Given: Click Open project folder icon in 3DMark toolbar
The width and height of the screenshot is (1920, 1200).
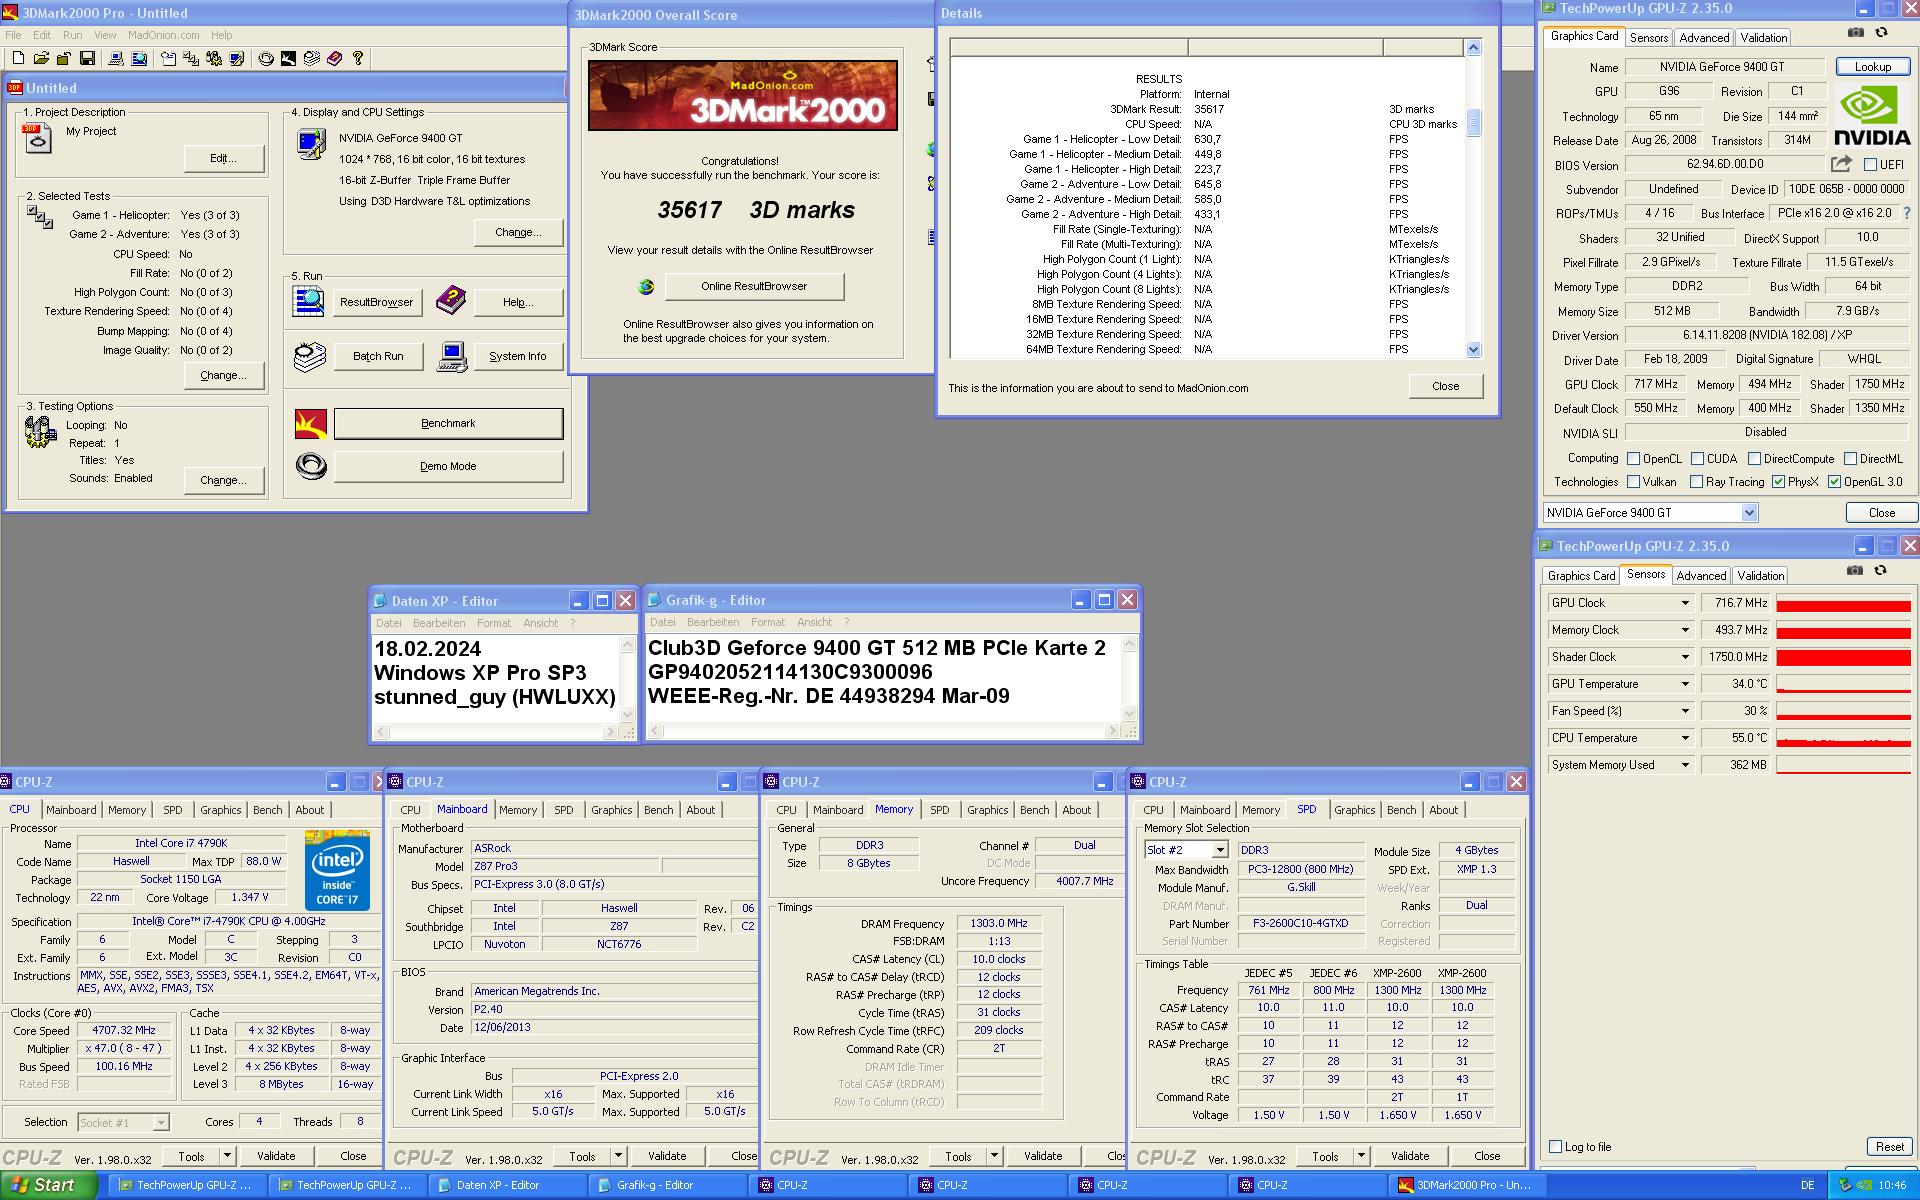Looking at the screenshot, I should (x=41, y=59).
